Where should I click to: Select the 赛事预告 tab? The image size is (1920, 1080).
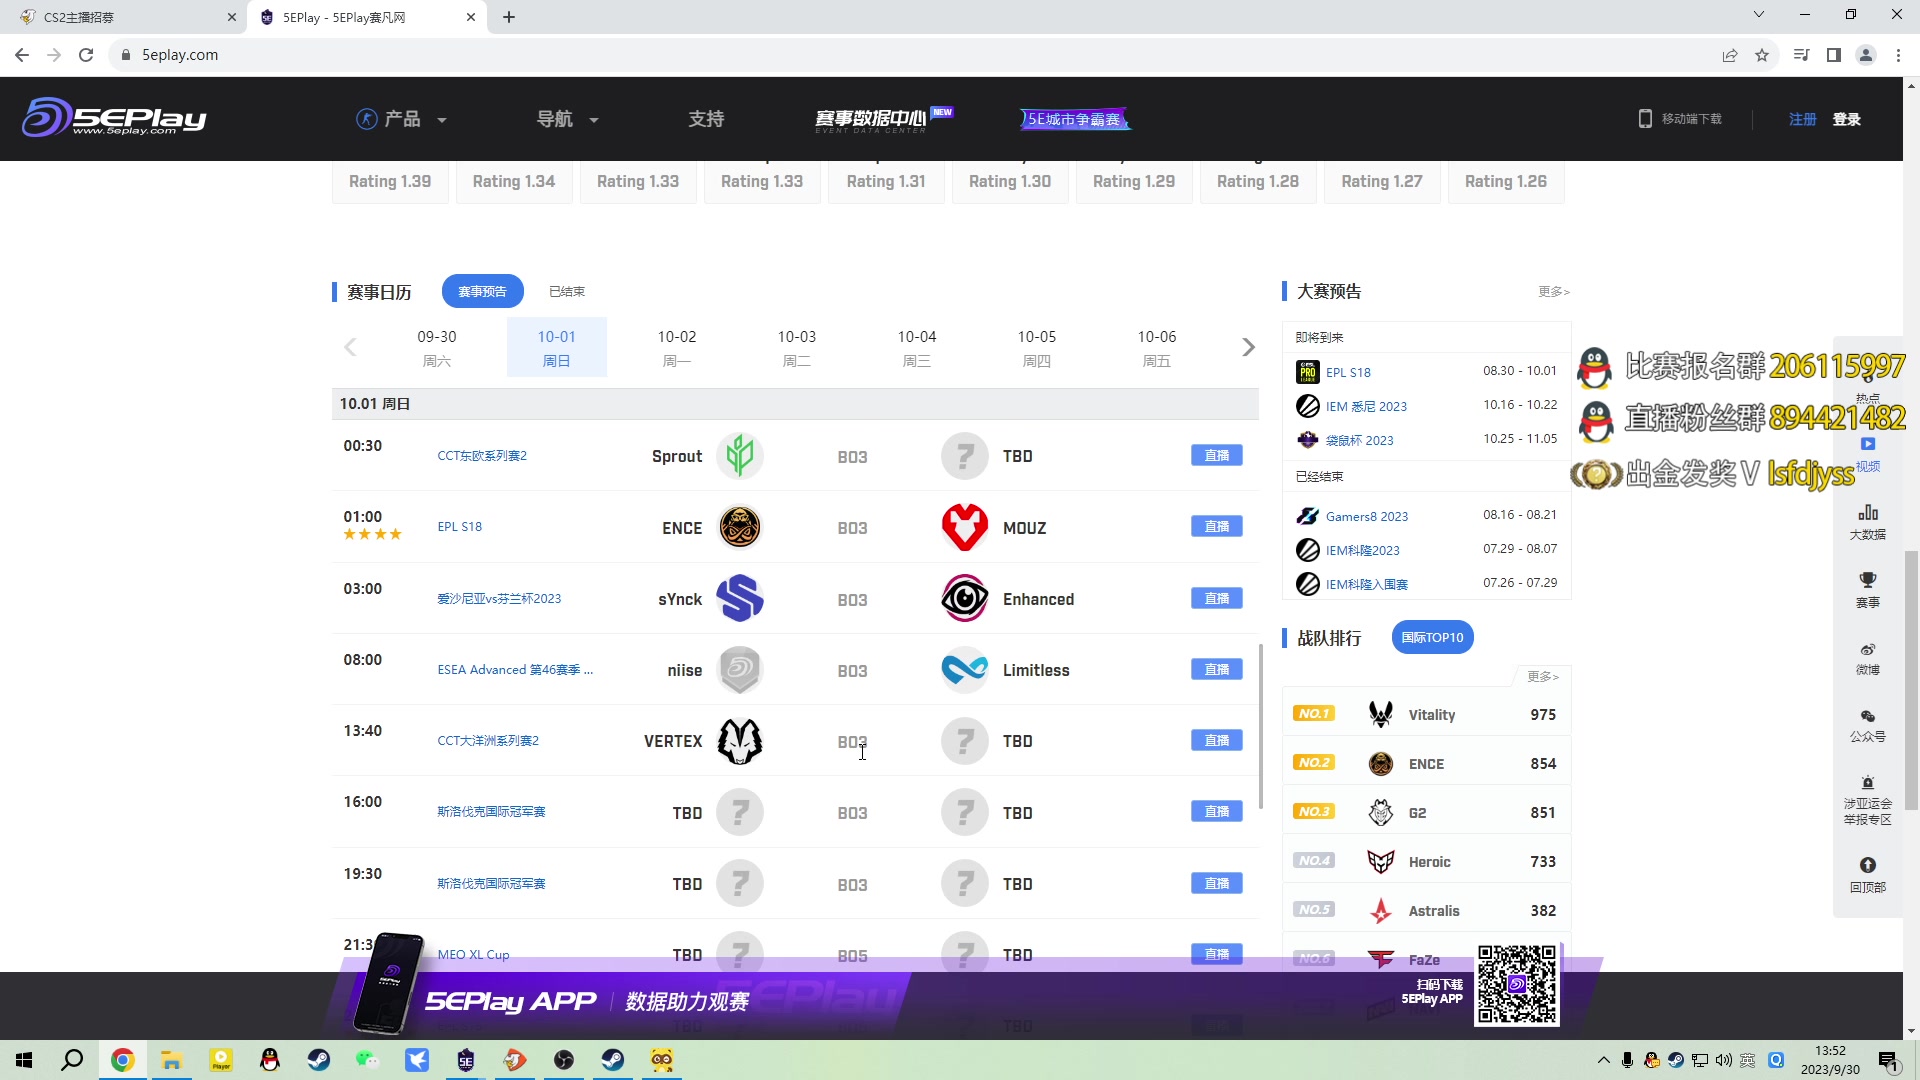[x=482, y=291]
